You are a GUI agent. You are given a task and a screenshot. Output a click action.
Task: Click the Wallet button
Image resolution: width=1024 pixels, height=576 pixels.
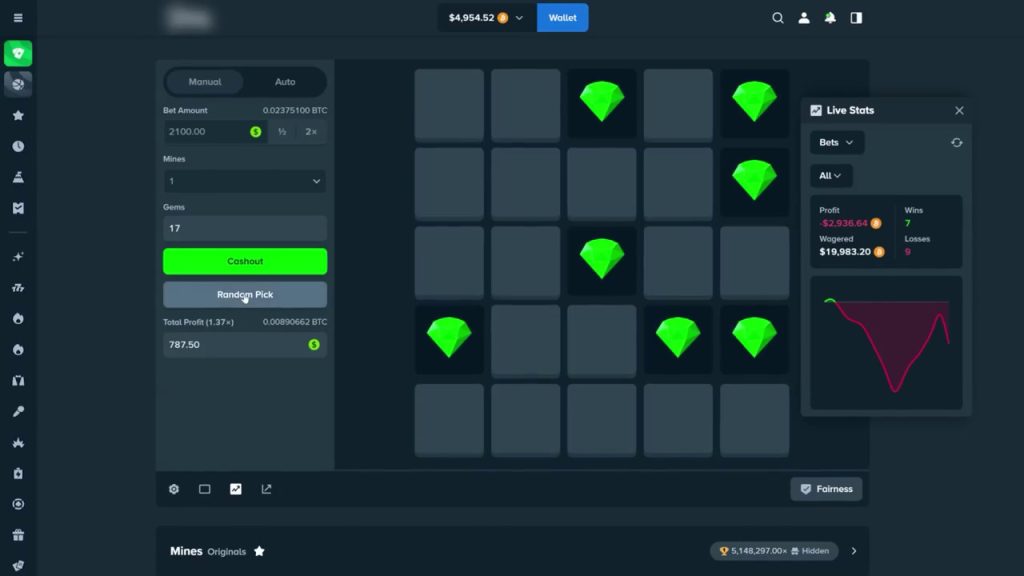tap(562, 18)
